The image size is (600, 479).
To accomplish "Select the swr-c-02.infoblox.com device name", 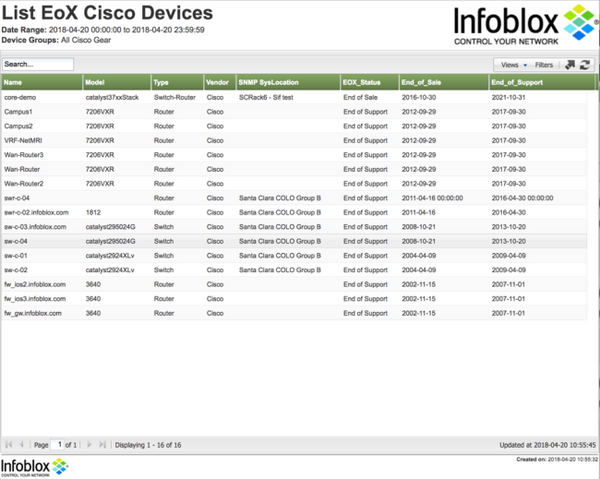I will point(36,212).
